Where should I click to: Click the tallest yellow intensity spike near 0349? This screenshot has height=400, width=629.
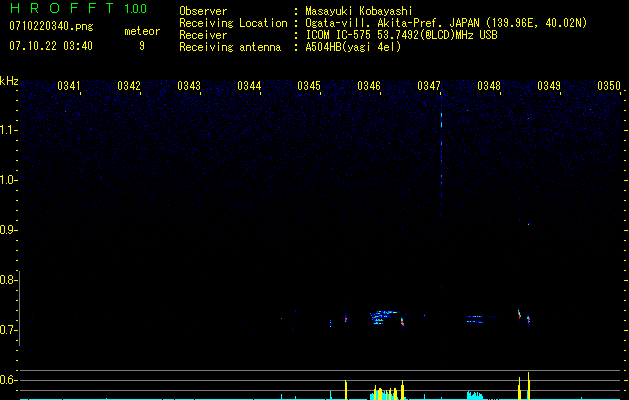[x=528, y=386]
